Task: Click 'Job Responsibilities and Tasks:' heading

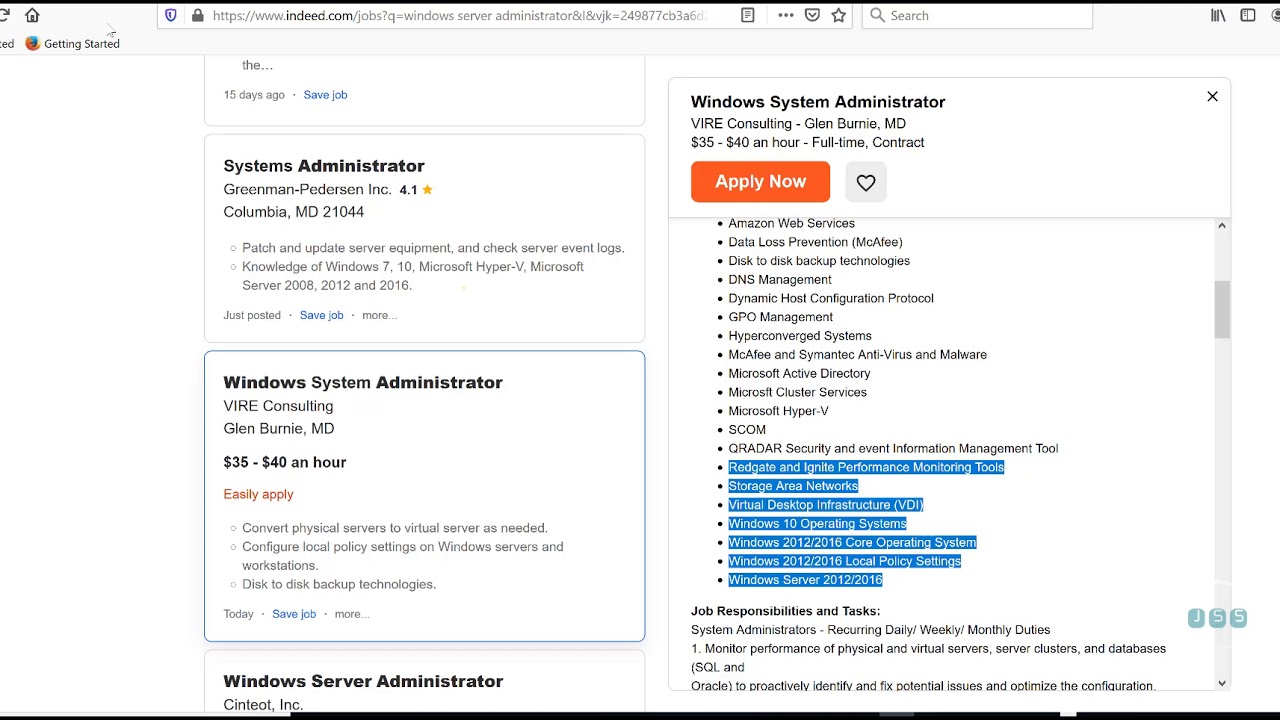Action: coord(785,611)
